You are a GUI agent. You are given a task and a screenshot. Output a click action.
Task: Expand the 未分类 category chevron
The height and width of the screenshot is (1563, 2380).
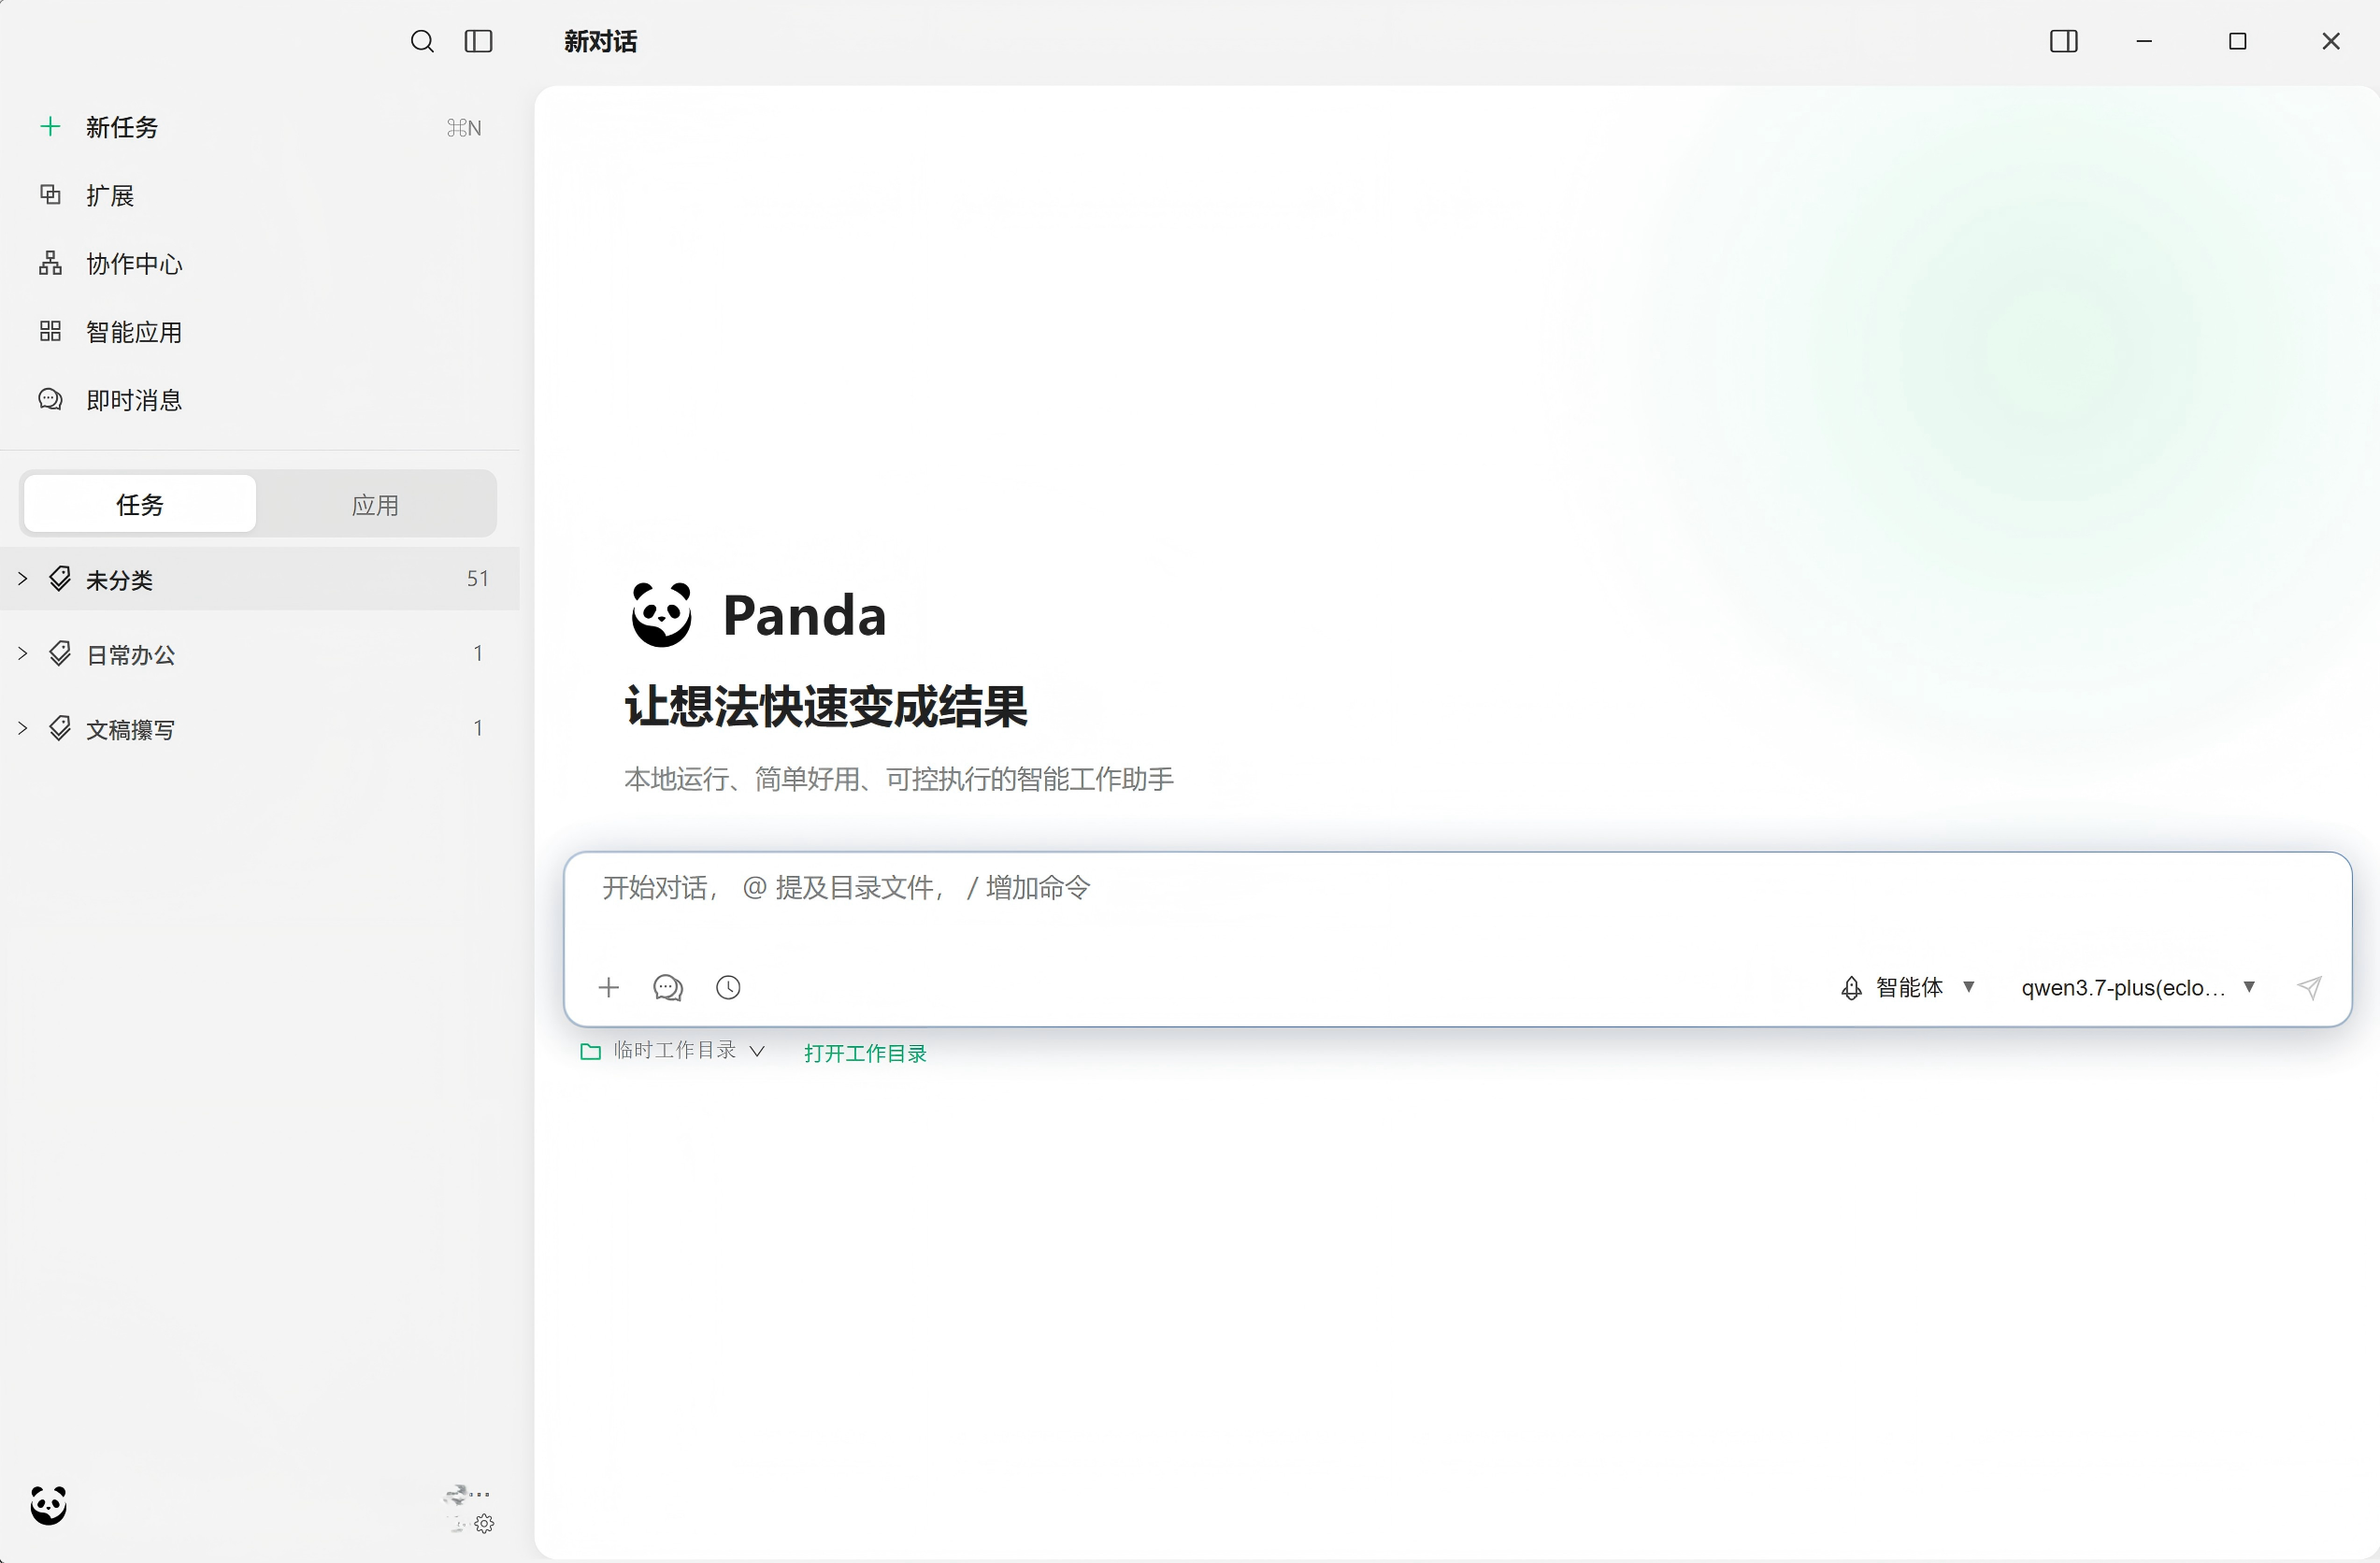[23, 578]
